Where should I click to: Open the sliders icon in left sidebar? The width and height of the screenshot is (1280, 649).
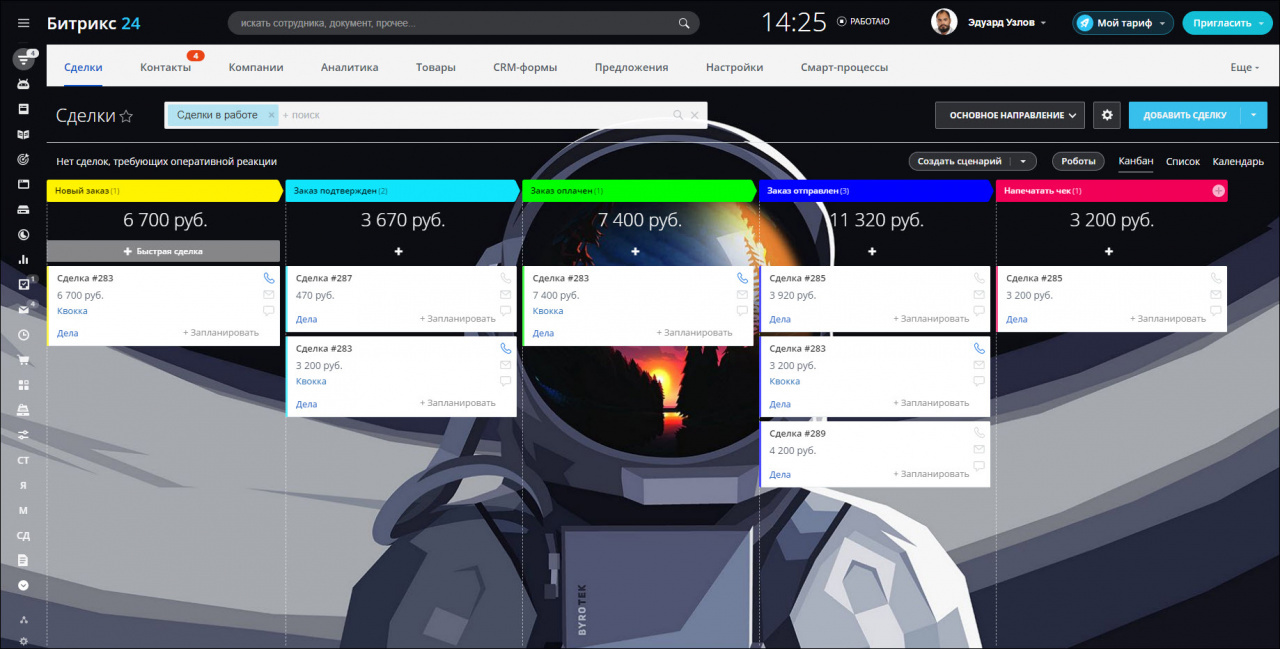click(x=23, y=435)
